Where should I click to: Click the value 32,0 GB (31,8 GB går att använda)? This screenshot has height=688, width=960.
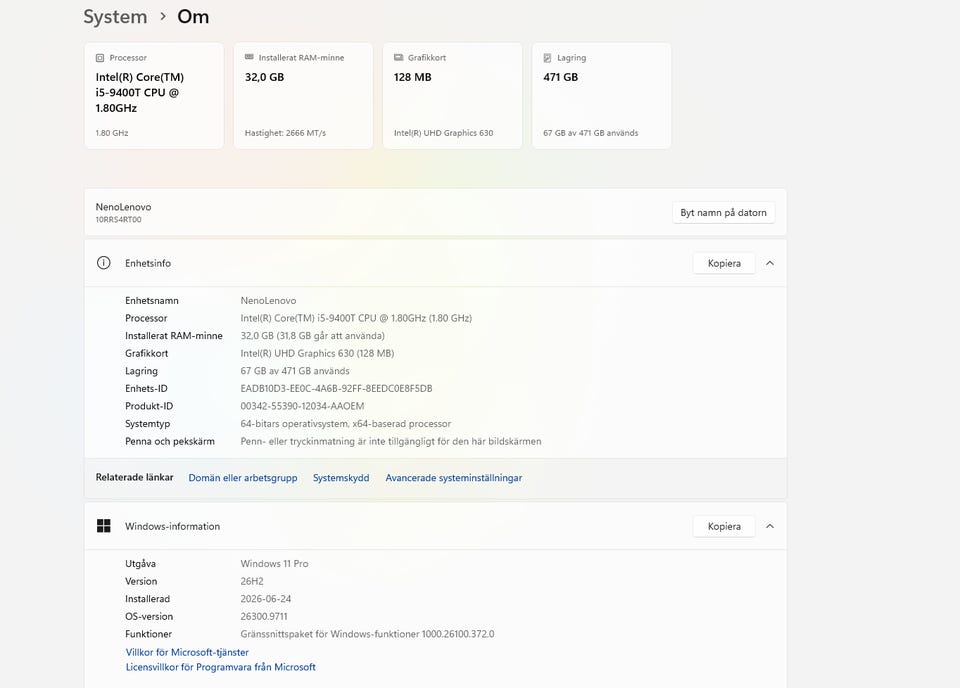pyautogui.click(x=313, y=336)
